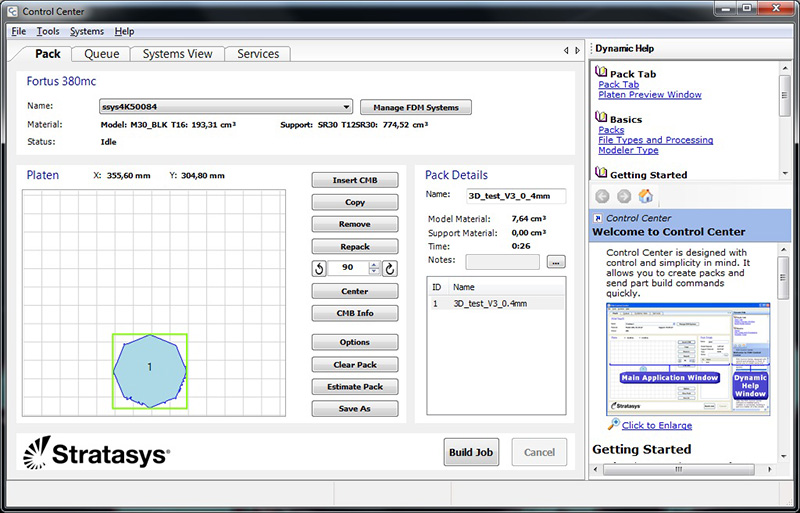Image resolution: width=800 pixels, height=513 pixels.
Task: Open the Help menu
Action: click(124, 31)
